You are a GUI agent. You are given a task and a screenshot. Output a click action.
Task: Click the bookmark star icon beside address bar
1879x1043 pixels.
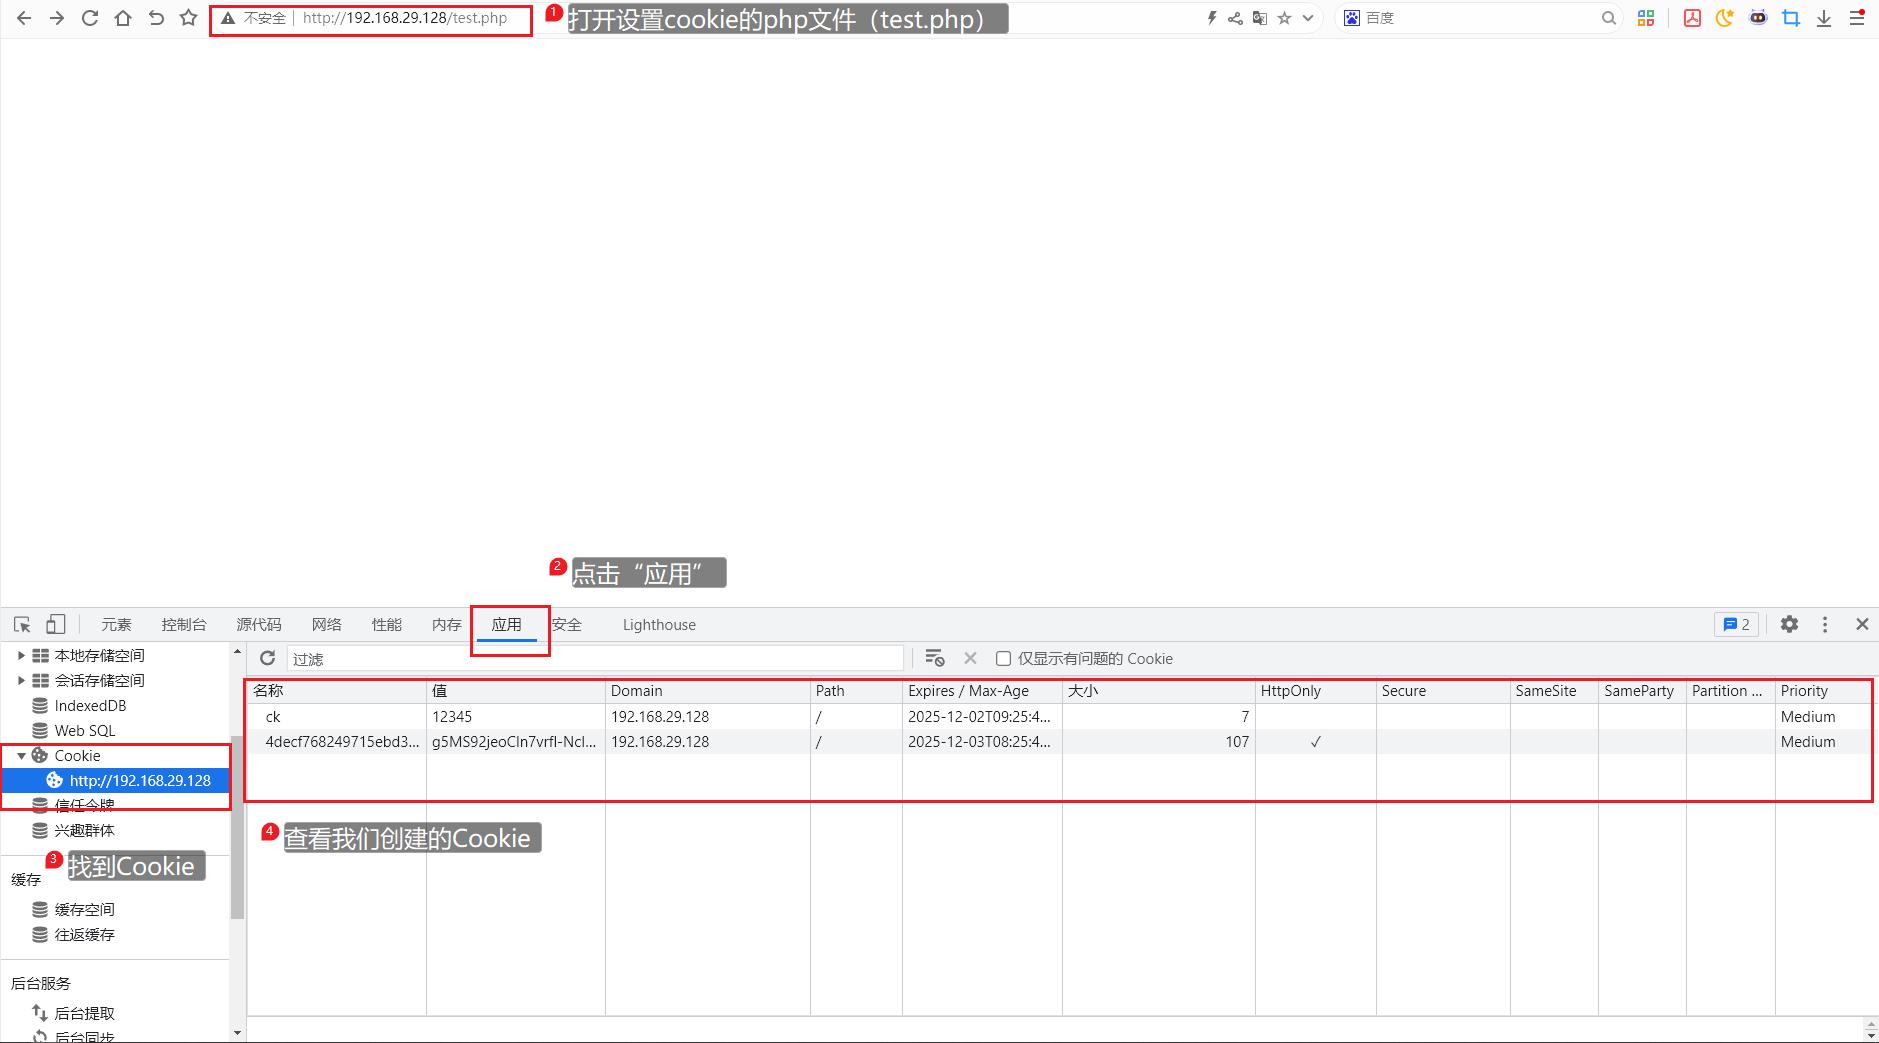point(188,18)
